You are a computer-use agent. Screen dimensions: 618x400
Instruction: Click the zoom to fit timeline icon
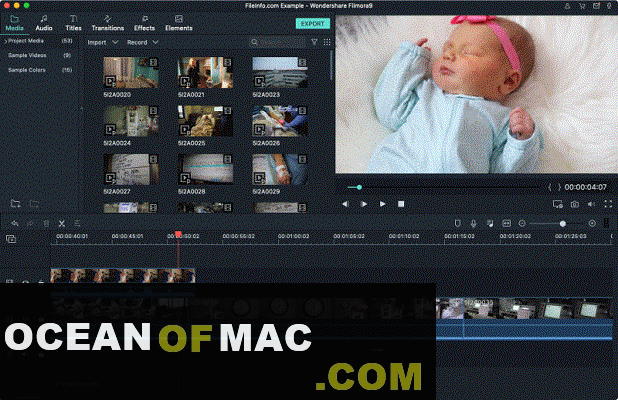(x=506, y=223)
